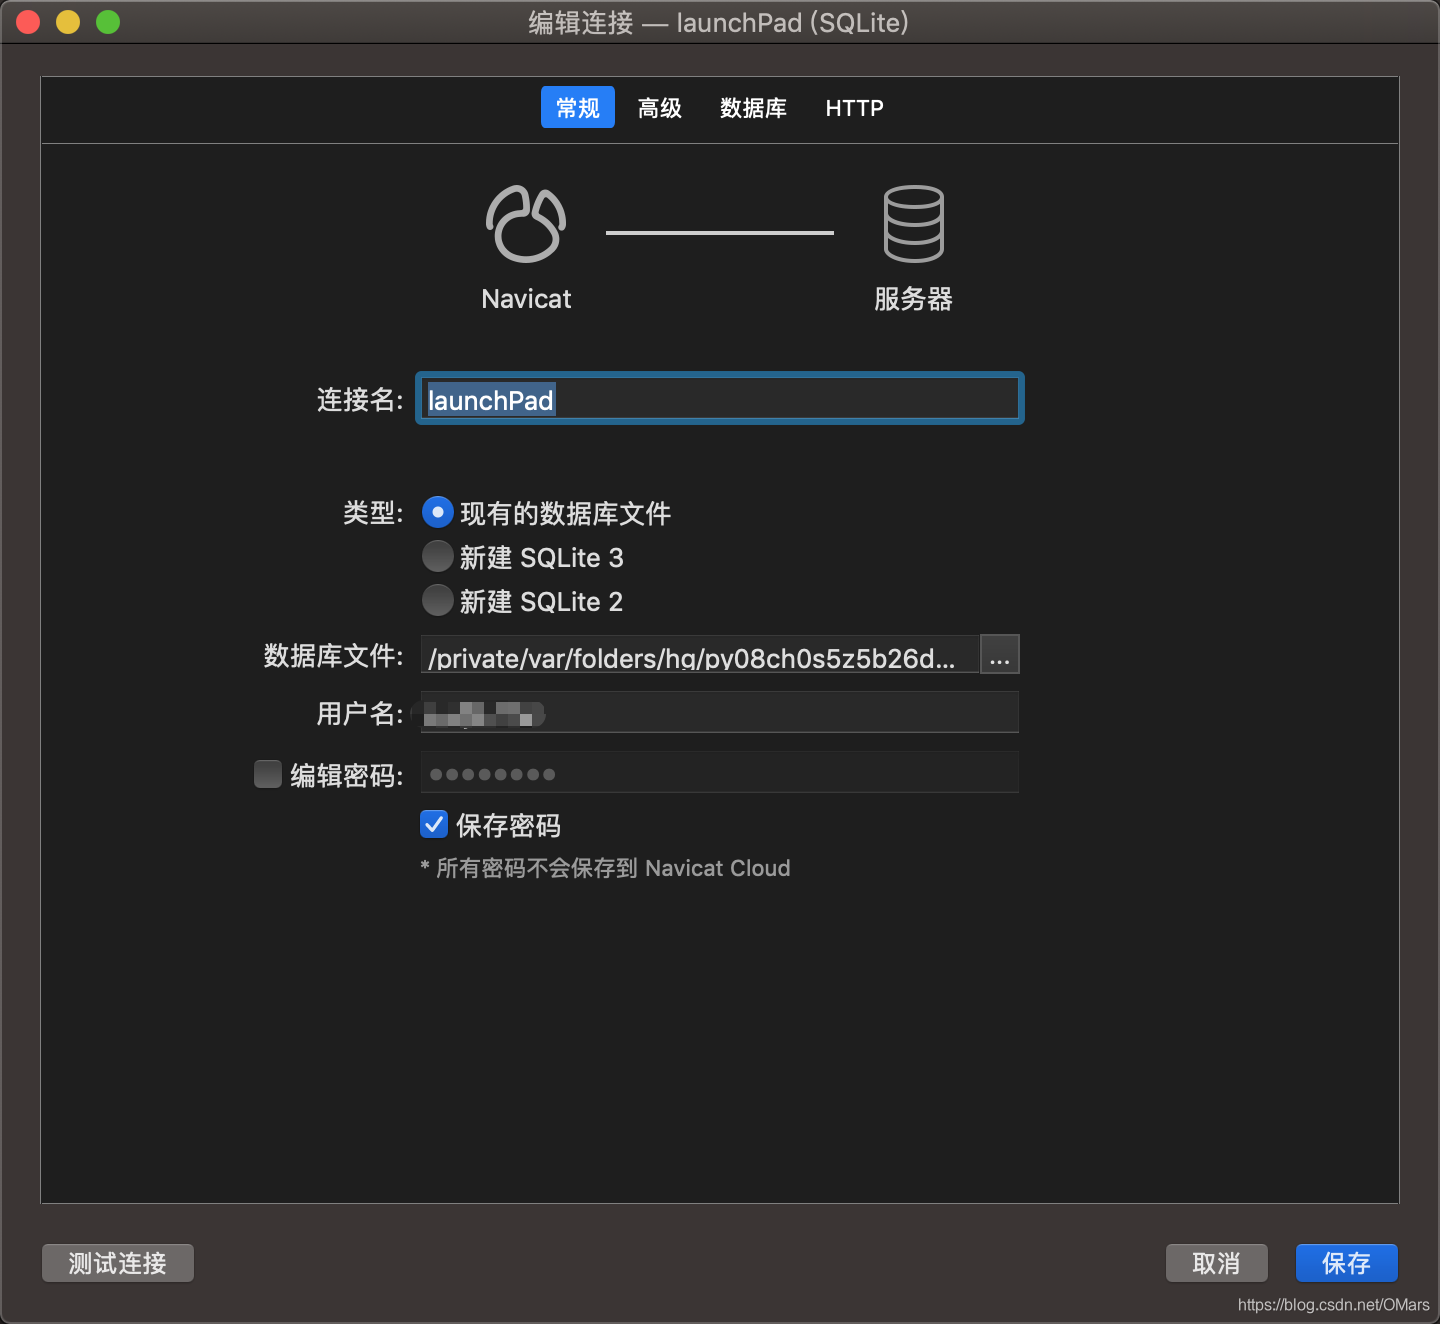Screen dimensions: 1440x1324
Task: Uncheck the 保存密码 checkbox
Action: click(x=434, y=824)
